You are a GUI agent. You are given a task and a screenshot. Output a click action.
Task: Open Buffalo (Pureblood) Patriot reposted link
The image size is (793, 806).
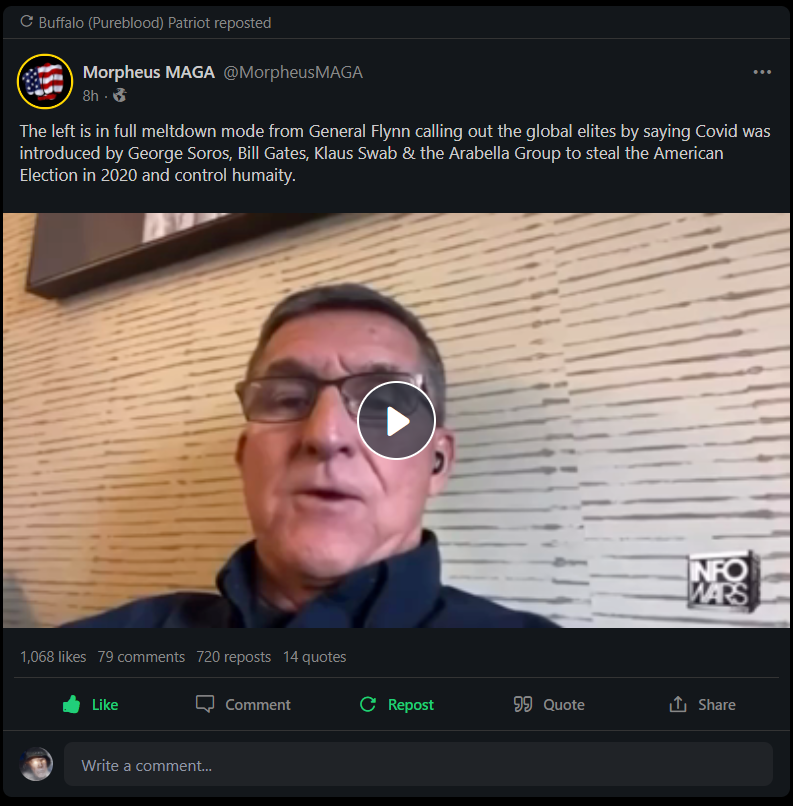pos(155,23)
